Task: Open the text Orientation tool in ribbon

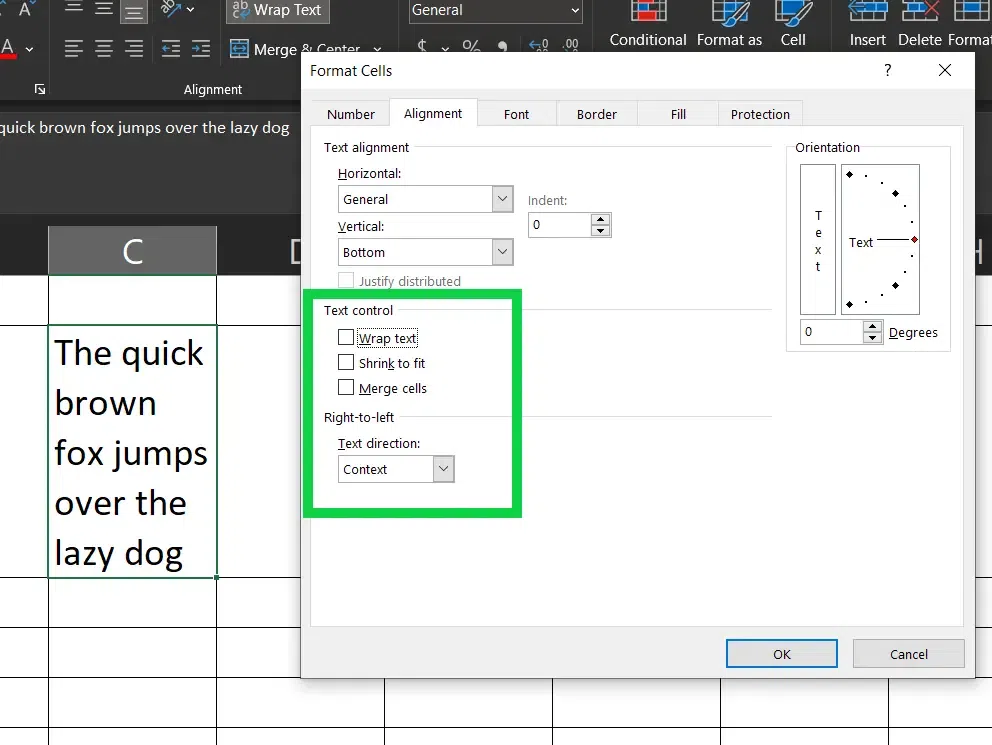Action: pos(171,9)
